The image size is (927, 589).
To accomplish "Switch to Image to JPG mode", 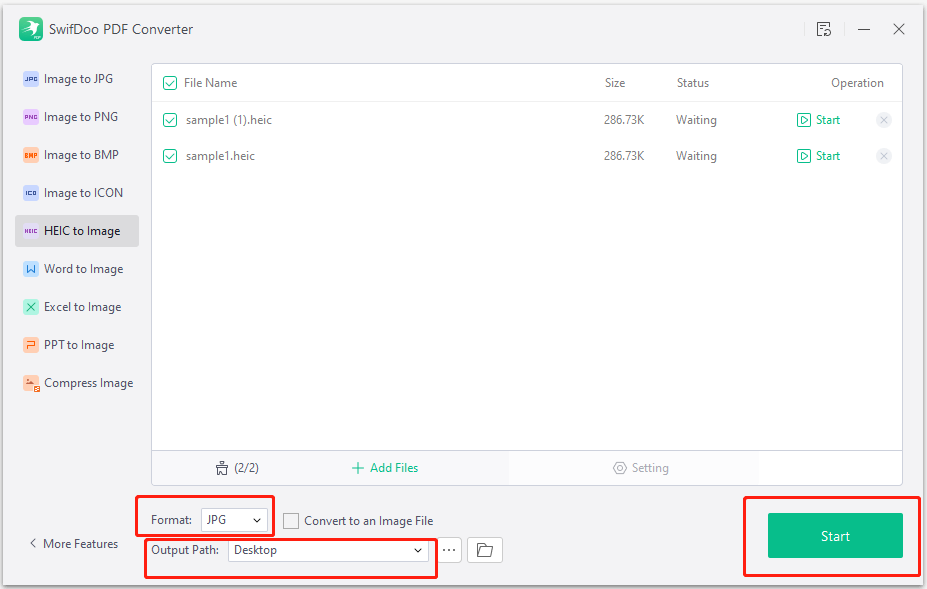I will [x=77, y=79].
